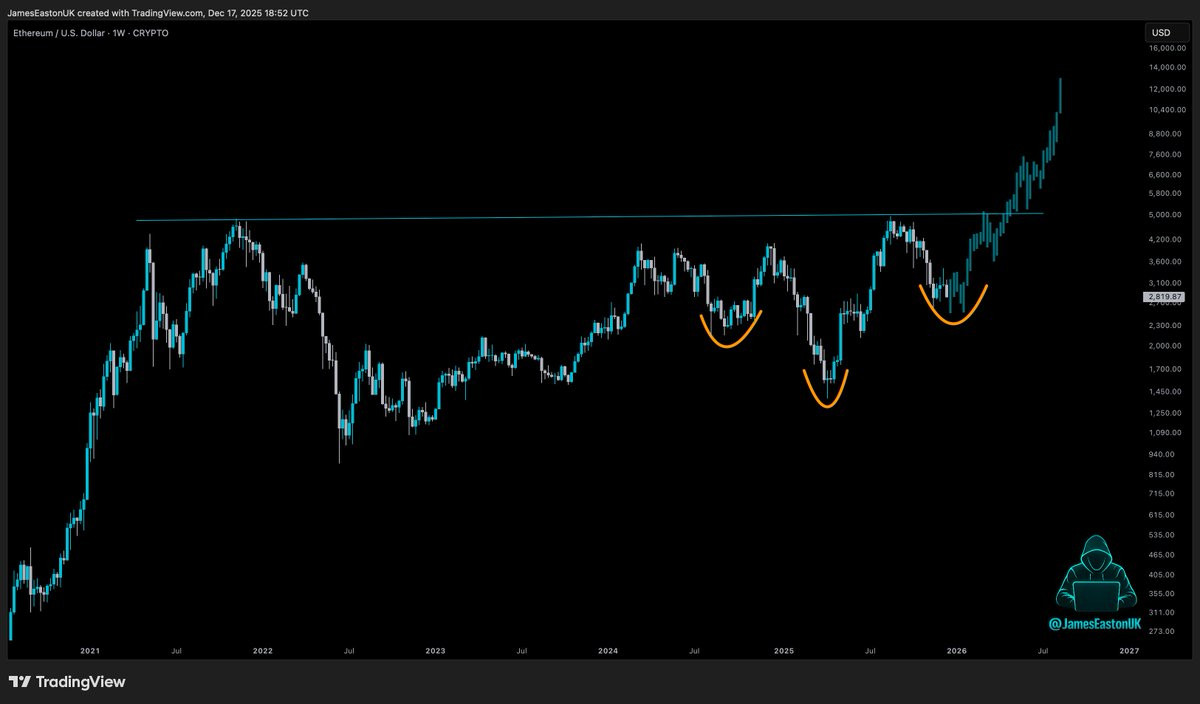Click the 1,090.00 price axis label
Image resolution: width=1200 pixels, height=704 pixels.
(1166, 432)
